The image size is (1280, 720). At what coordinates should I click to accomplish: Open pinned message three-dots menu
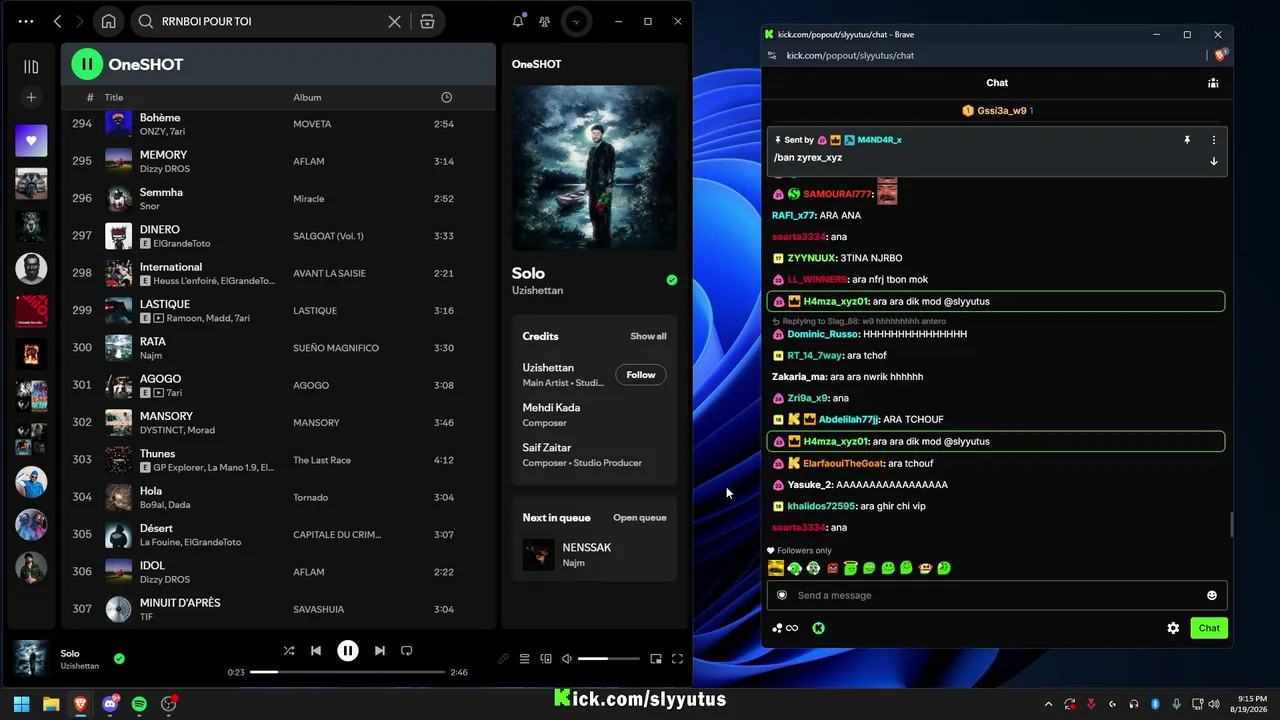1214,140
